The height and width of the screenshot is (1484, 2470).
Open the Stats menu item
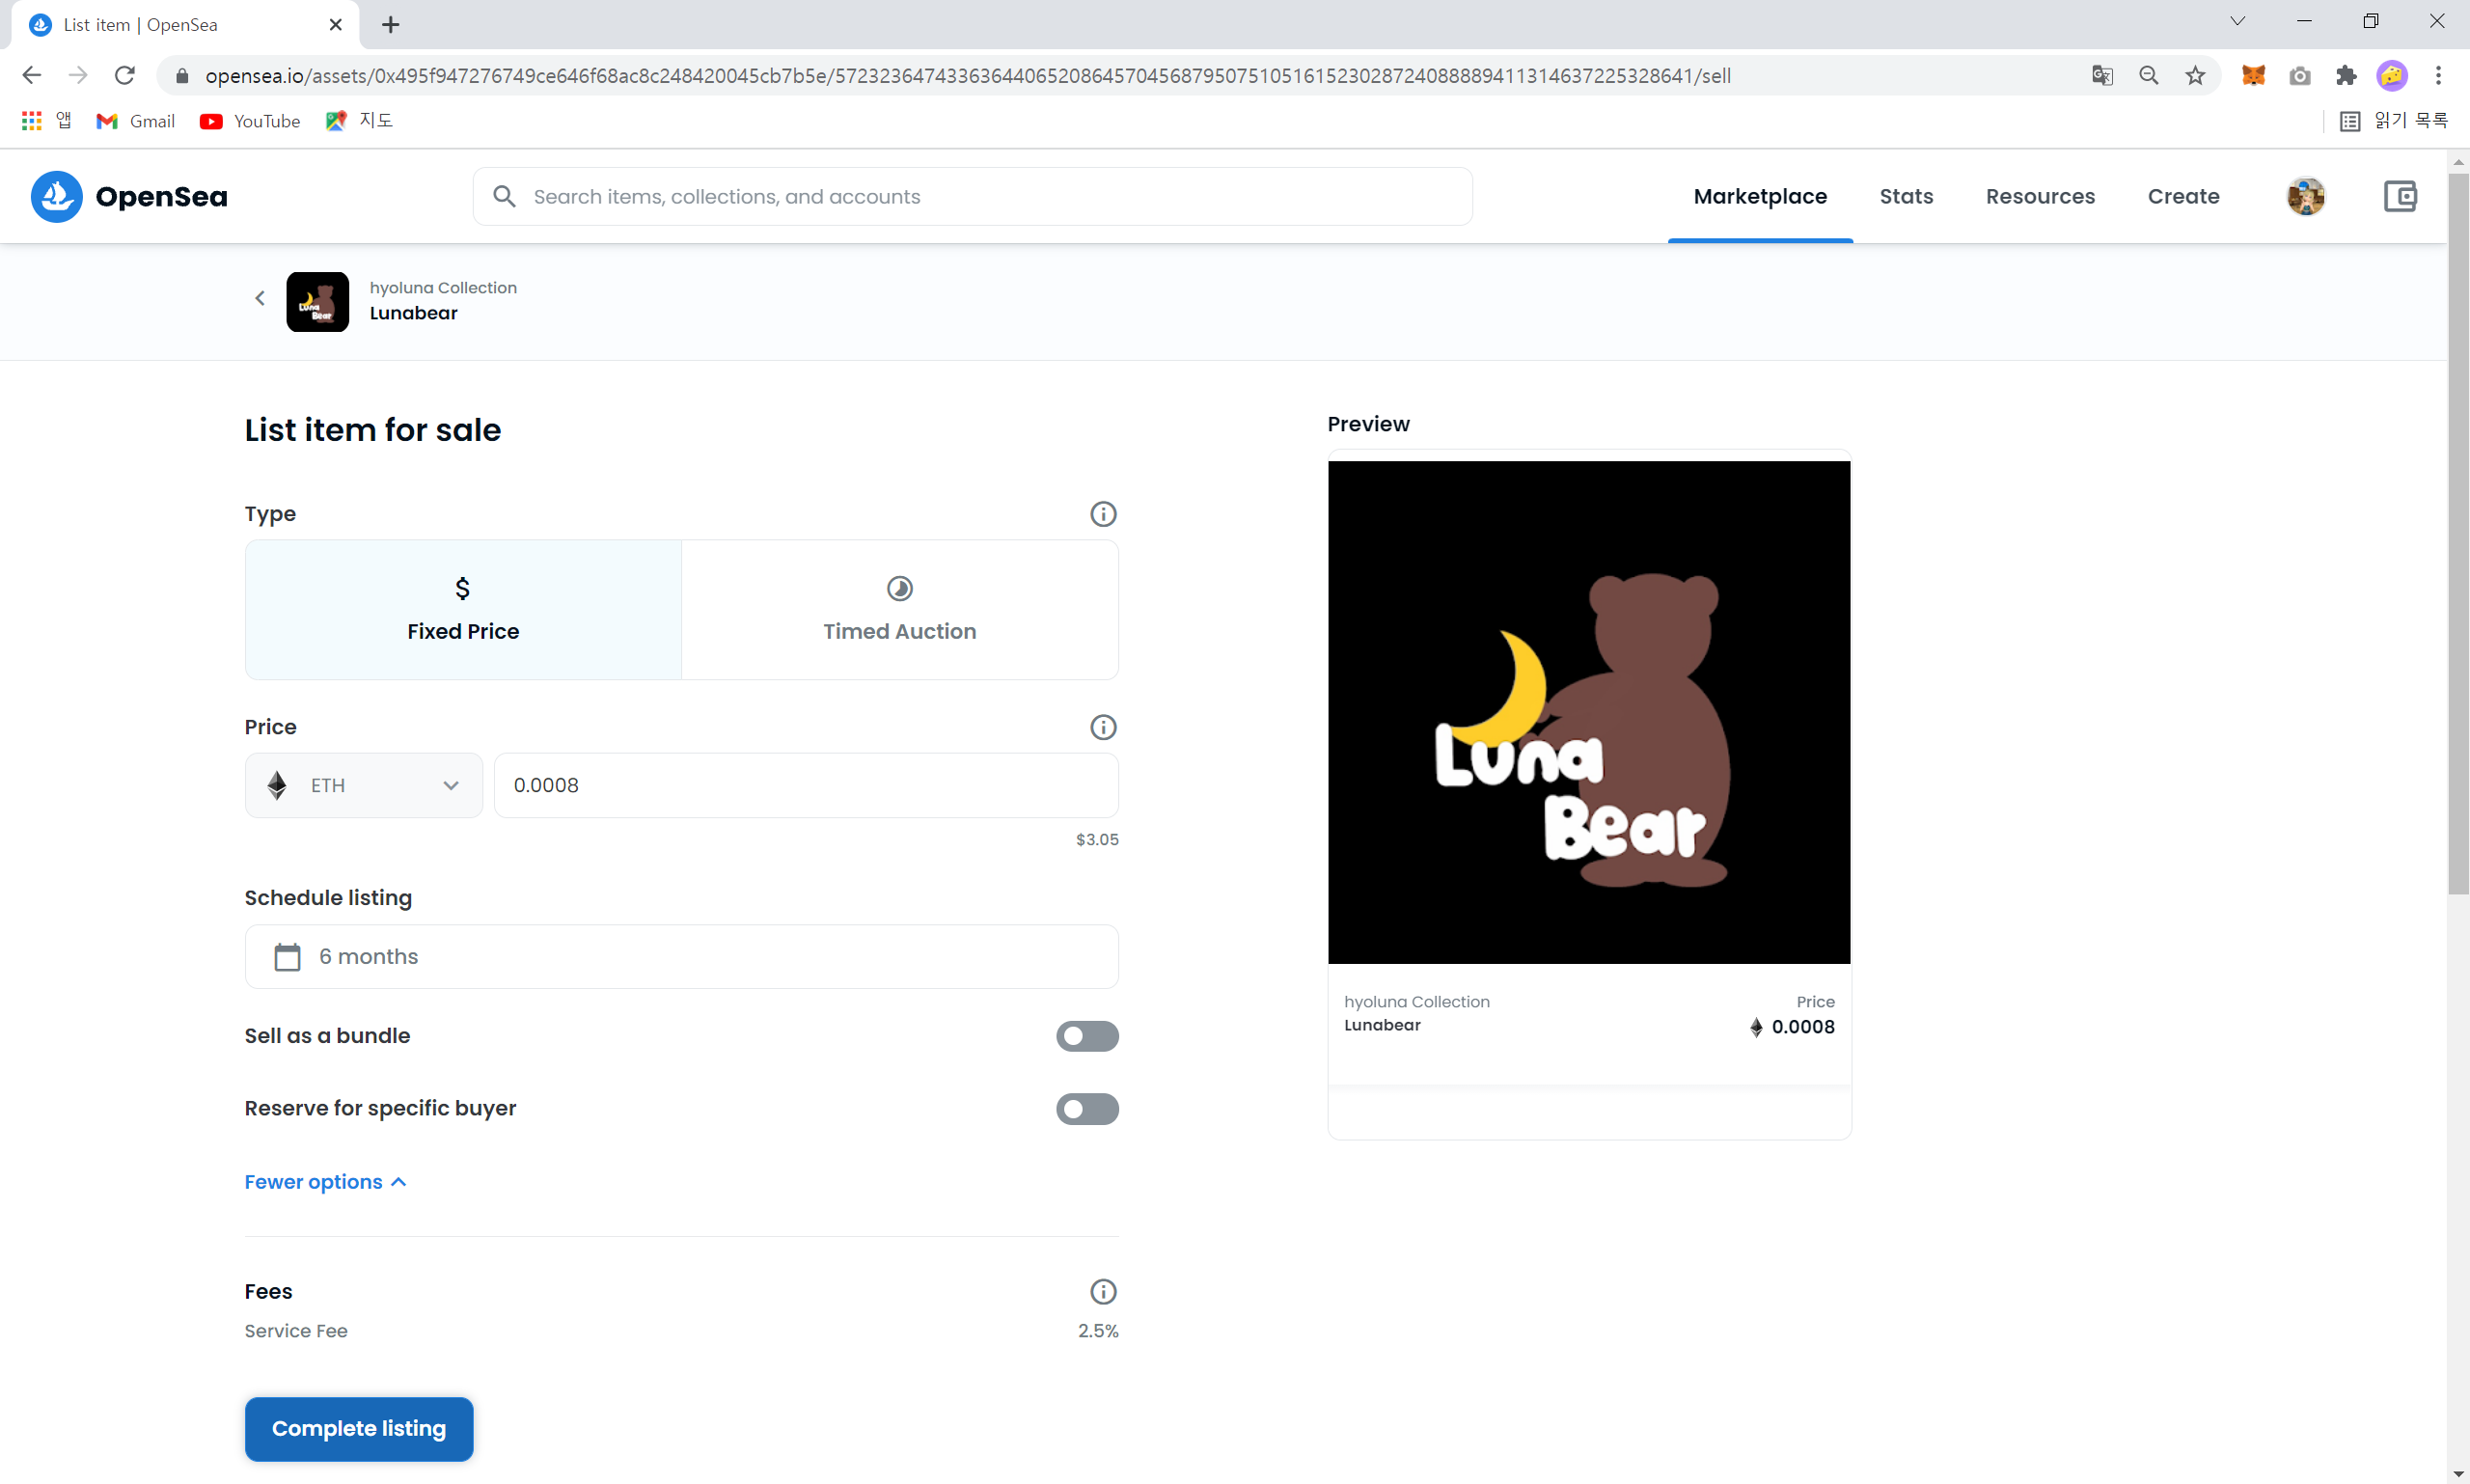point(1905,196)
